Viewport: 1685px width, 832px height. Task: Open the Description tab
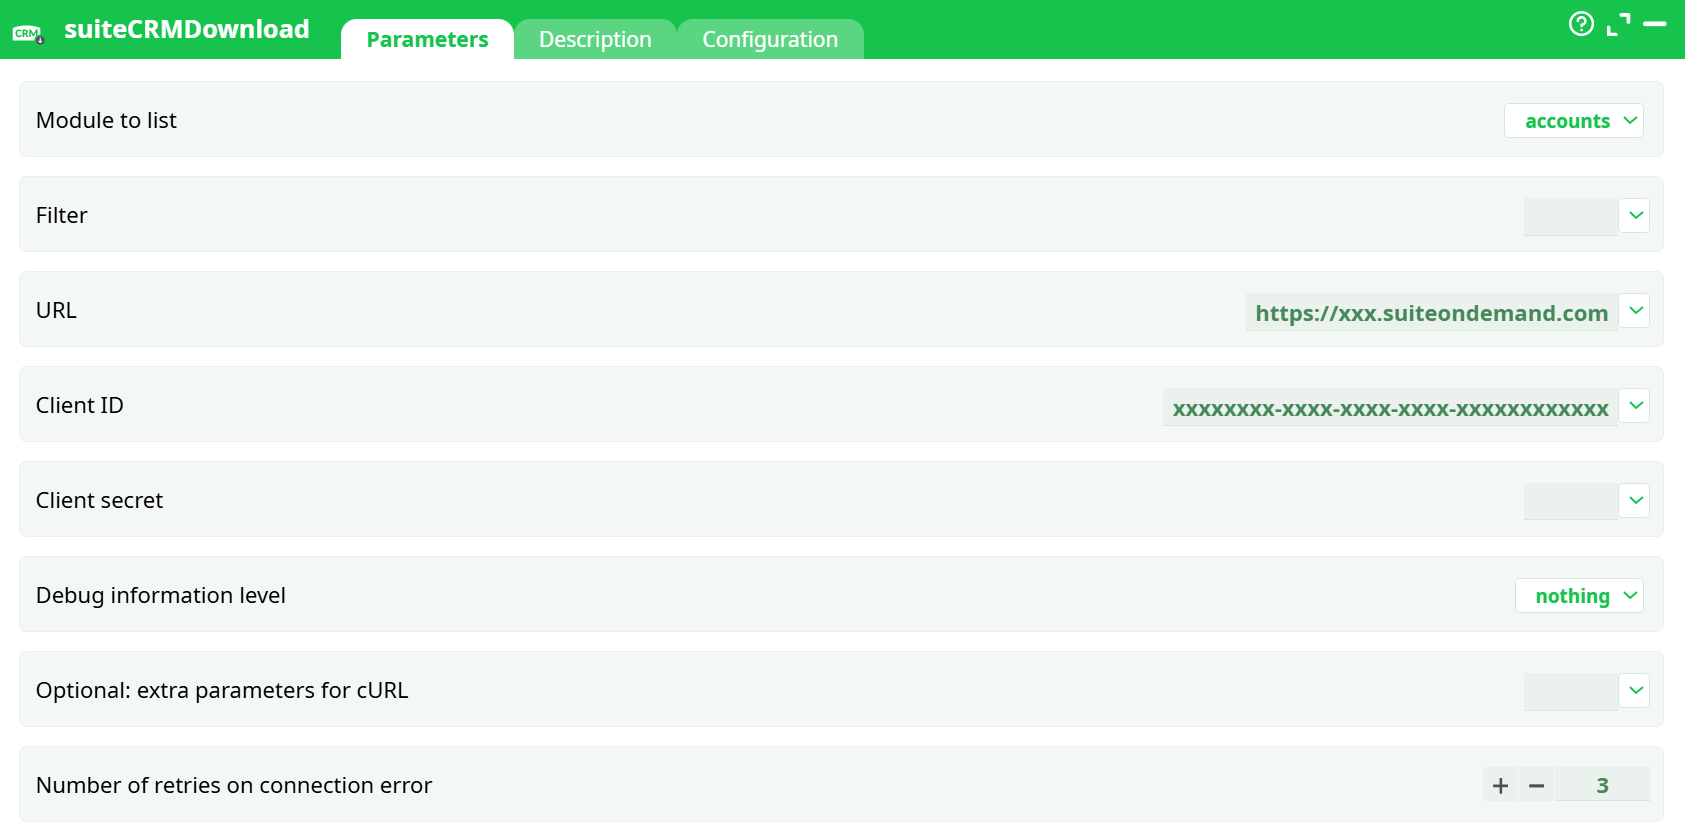point(595,39)
